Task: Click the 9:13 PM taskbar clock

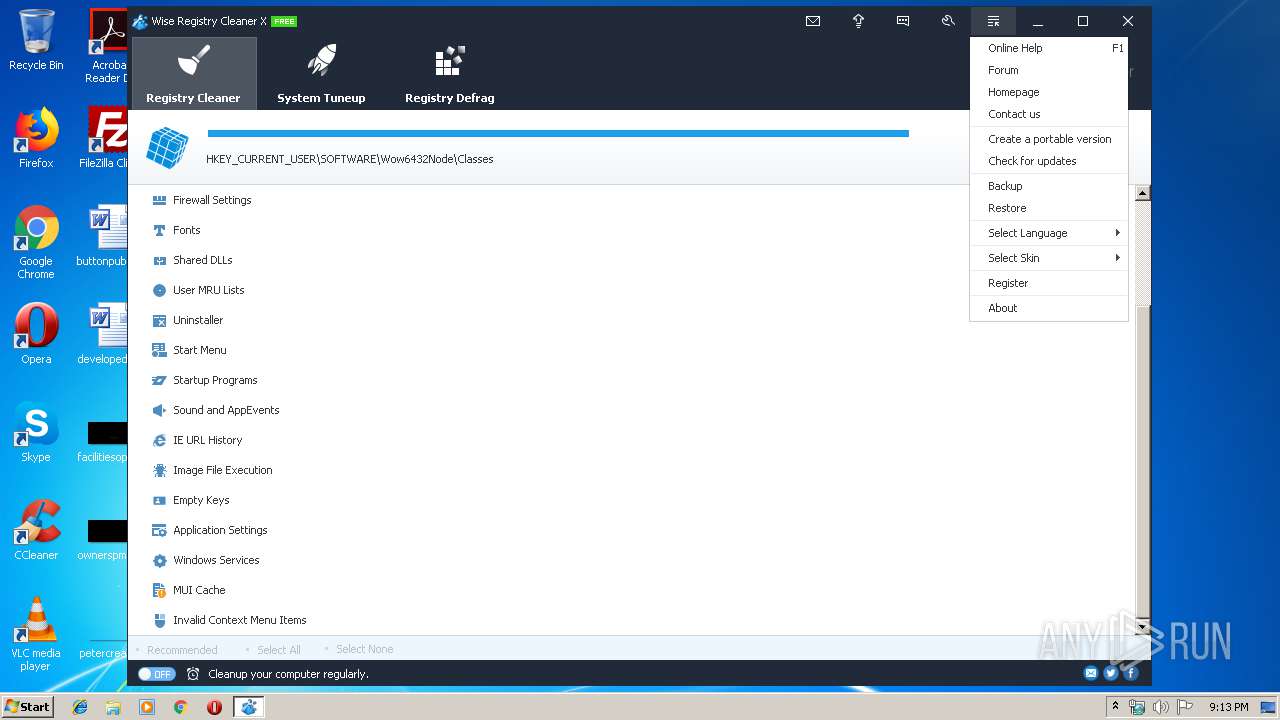Action: (x=1228, y=707)
